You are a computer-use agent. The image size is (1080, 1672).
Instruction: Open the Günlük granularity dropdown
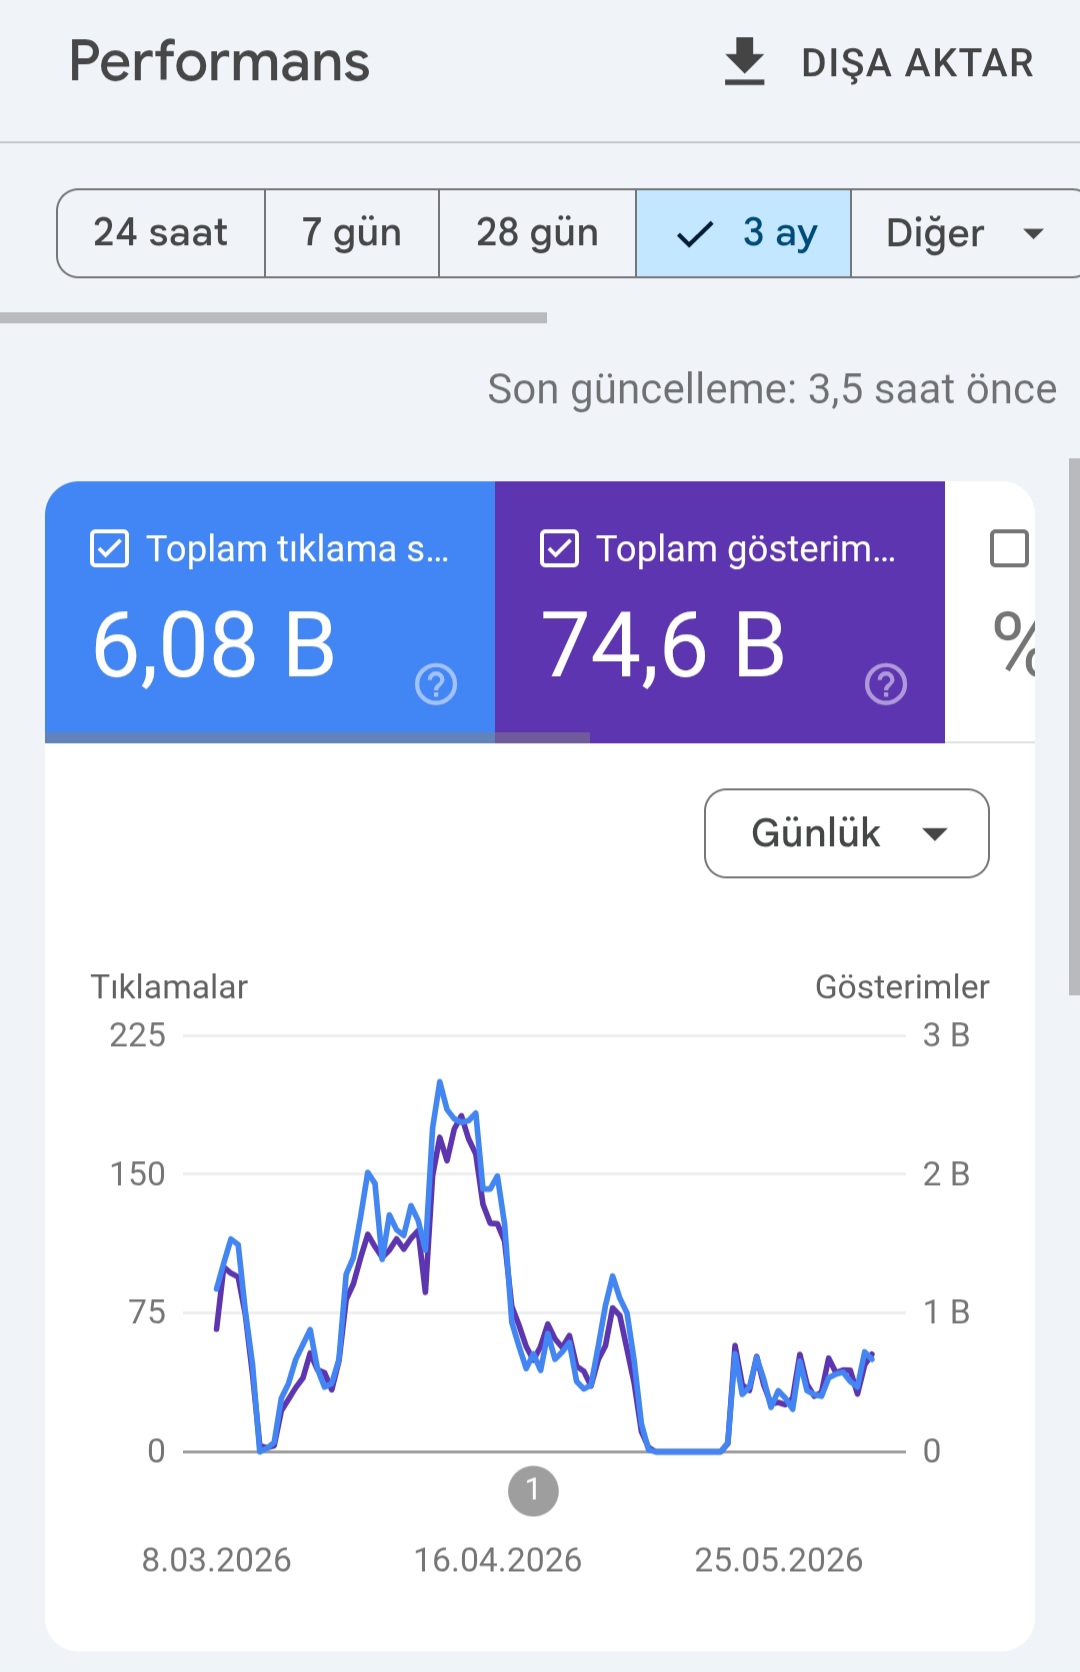coord(847,833)
